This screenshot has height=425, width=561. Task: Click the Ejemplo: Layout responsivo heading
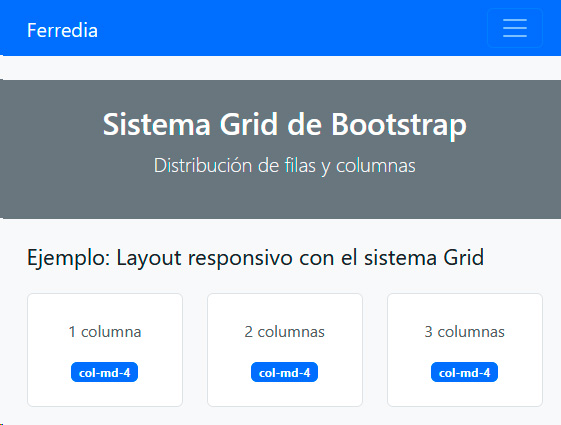click(x=255, y=258)
